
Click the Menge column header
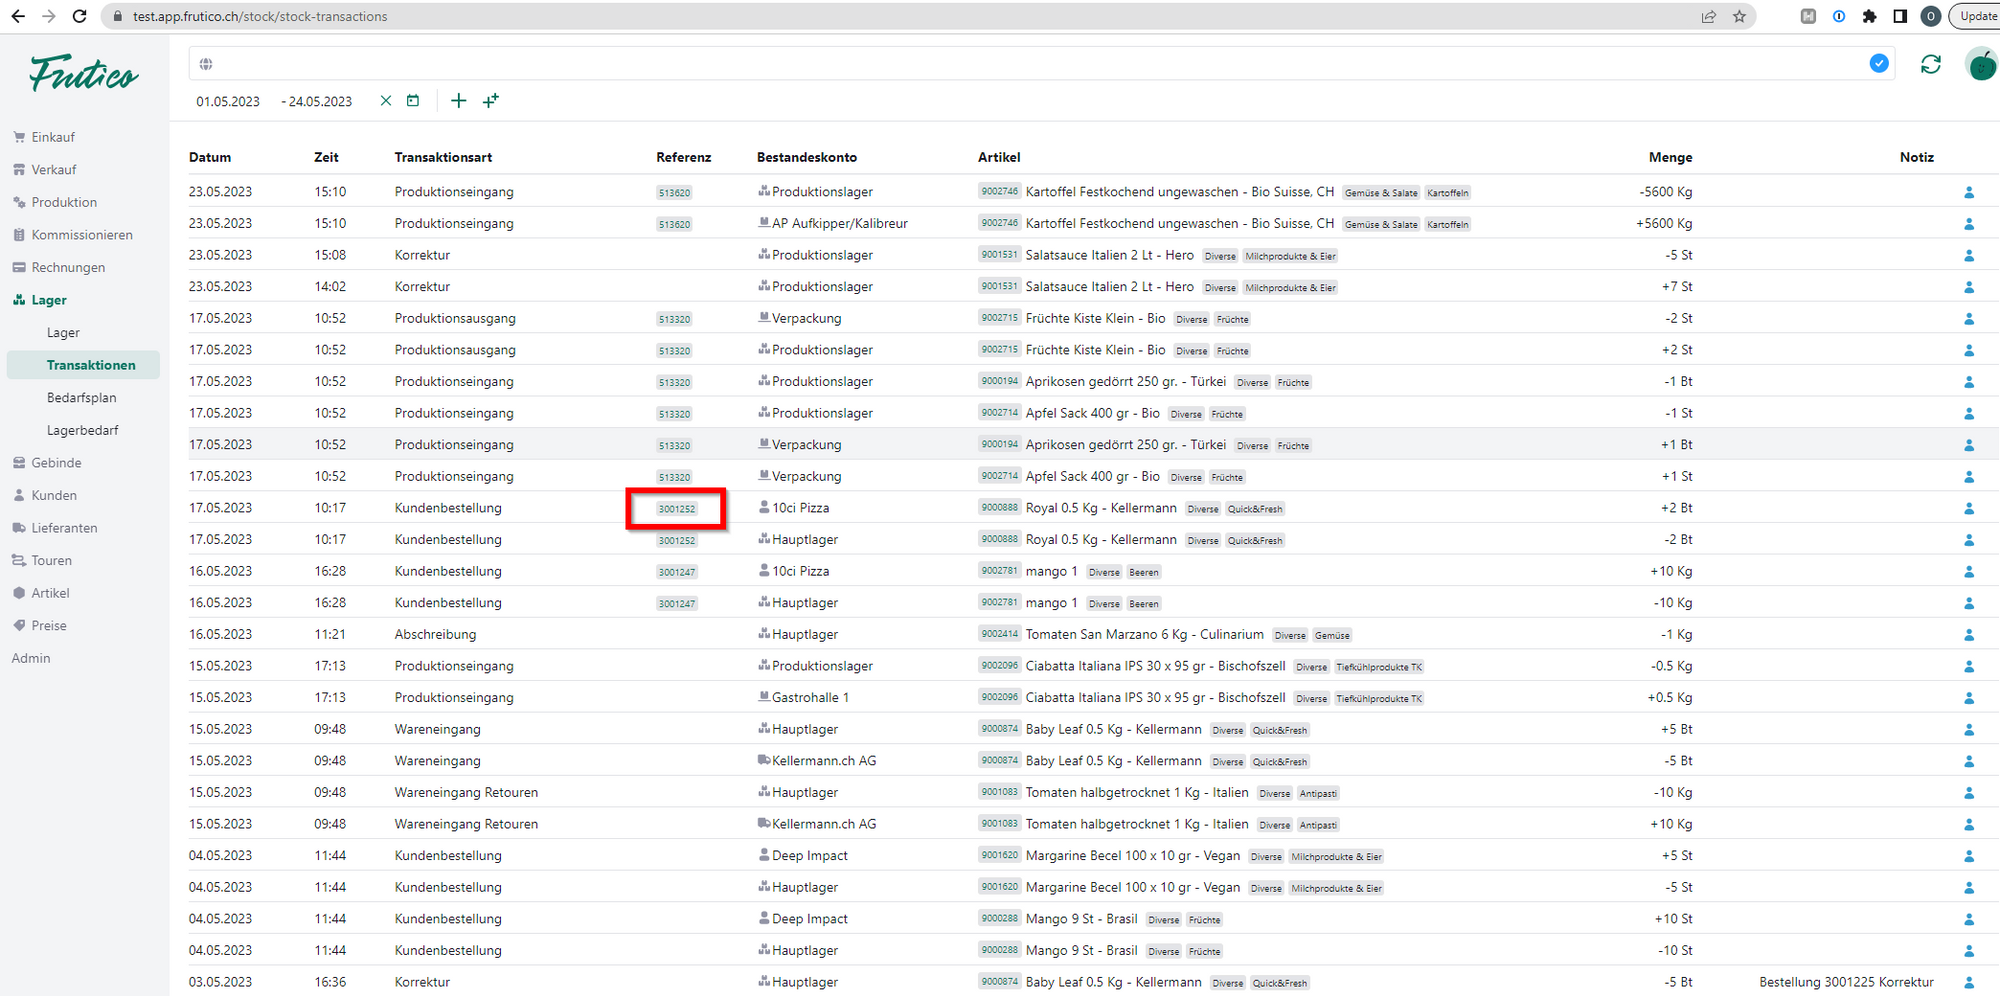[1670, 157]
